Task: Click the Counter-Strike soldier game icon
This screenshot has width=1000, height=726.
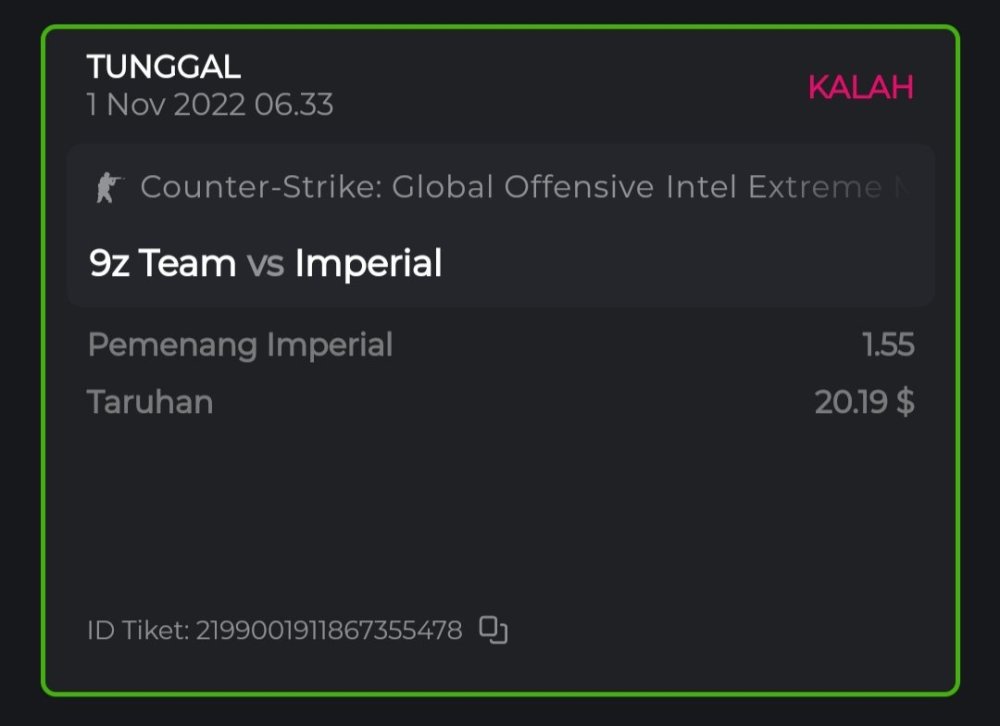Action: pyautogui.click(x=107, y=188)
